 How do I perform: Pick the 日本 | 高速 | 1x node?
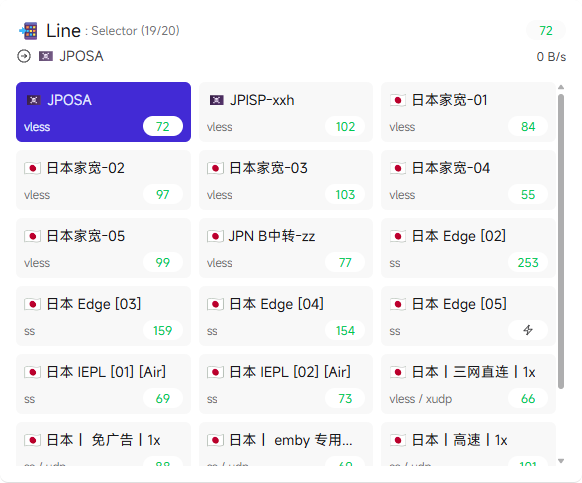click(x=468, y=444)
